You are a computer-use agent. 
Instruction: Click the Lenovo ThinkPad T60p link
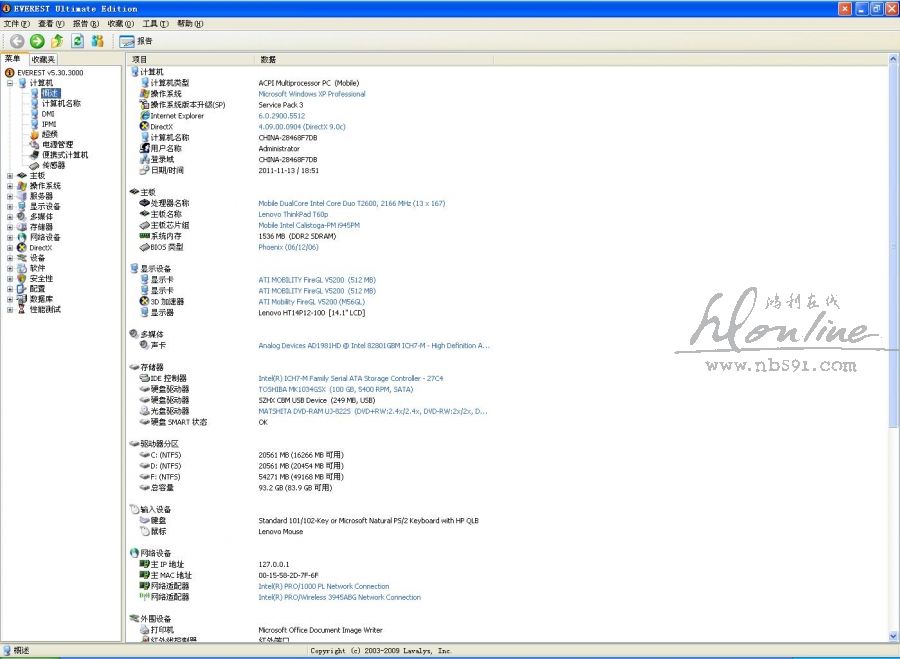coord(292,214)
